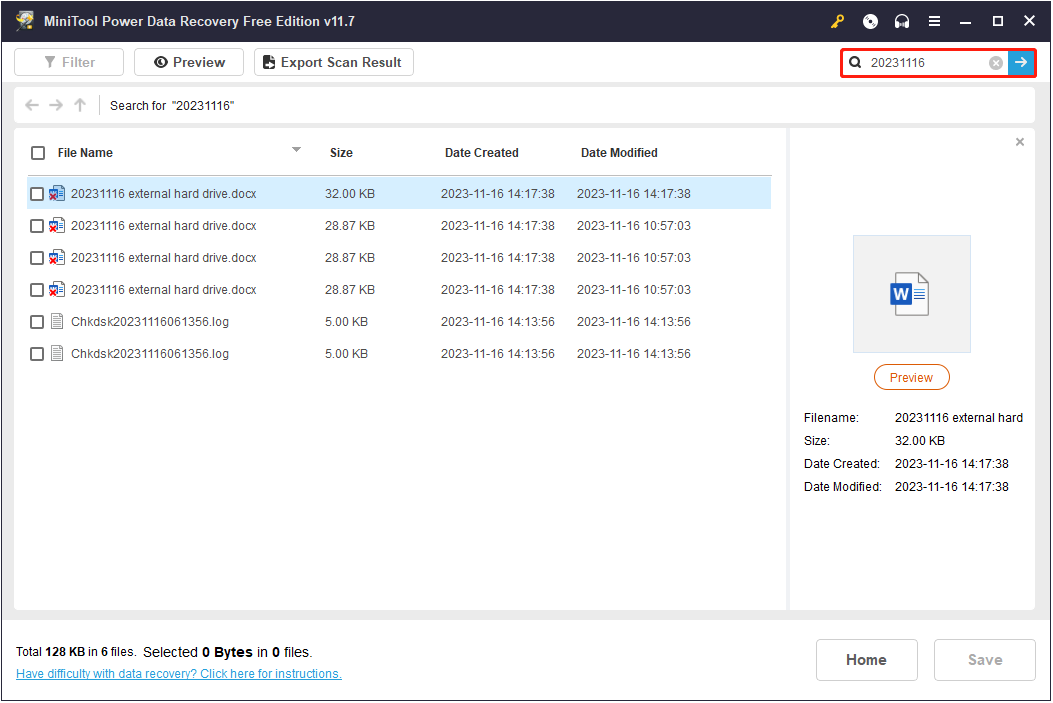Go back with the left arrow
This screenshot has height=703, width=1053.
pos(32,105)
